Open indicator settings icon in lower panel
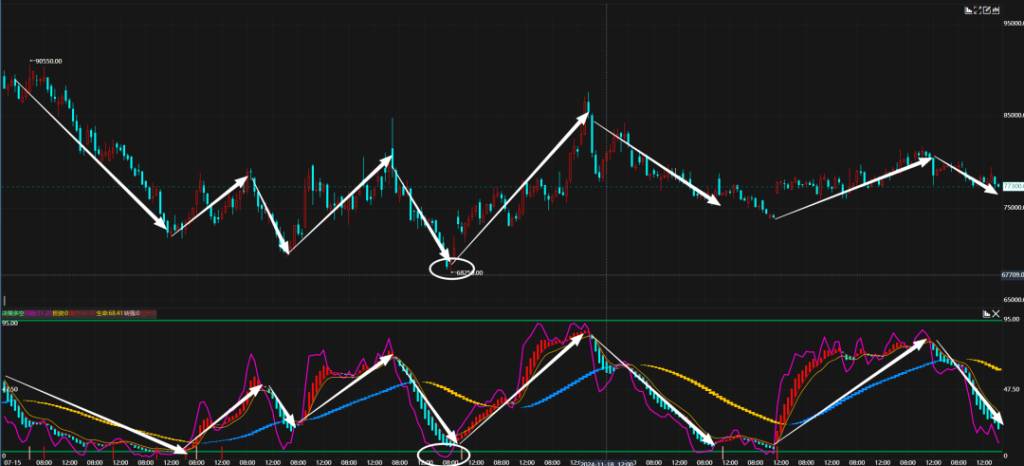Screen dimensions: 1024x466 (x=987, y=314)
